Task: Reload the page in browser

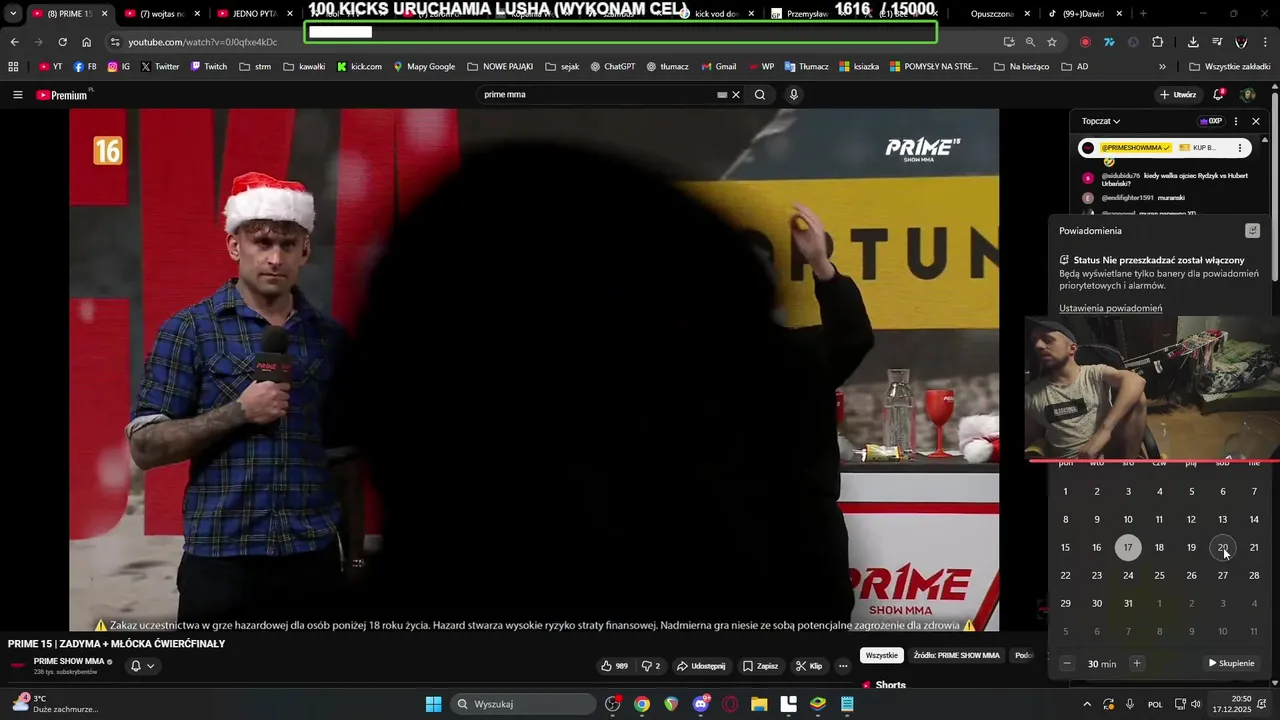Action: (62, 42)
